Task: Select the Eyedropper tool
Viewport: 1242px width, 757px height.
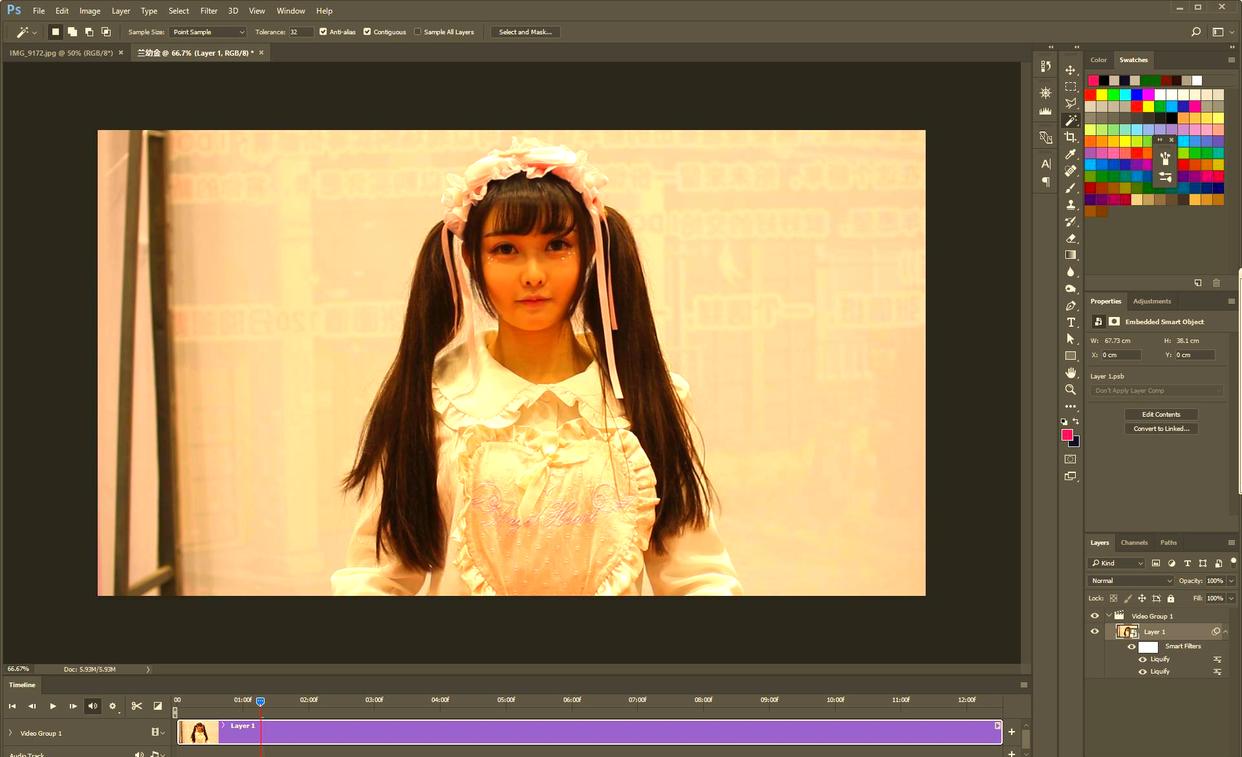Action: click(x=1070, y=155)
